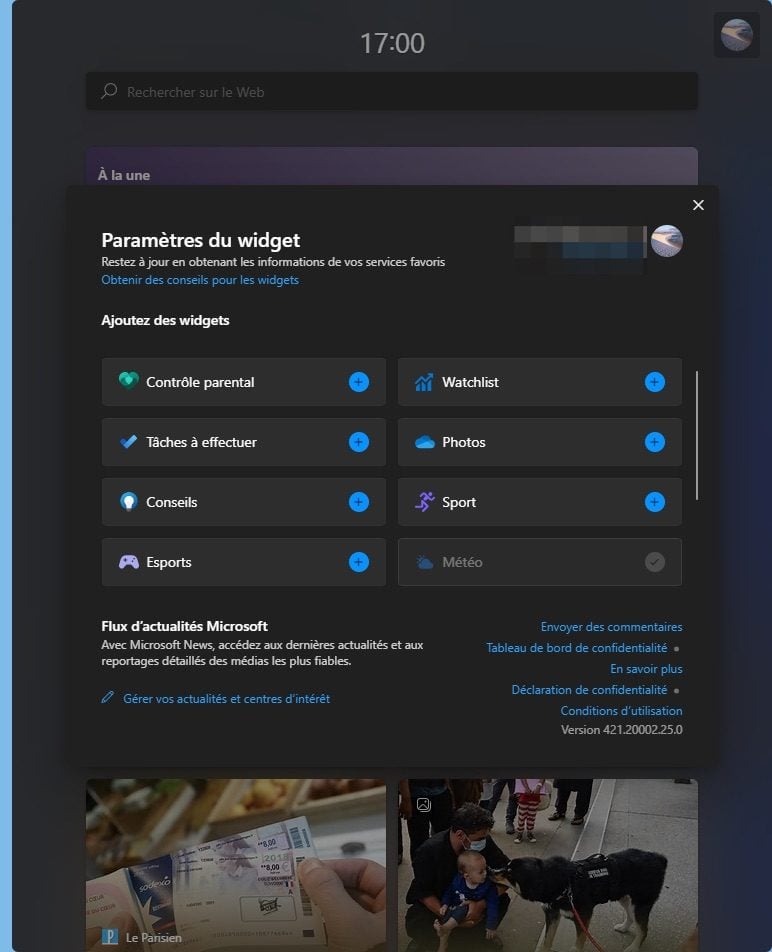Click the En savoir plus link

(646, 668)
